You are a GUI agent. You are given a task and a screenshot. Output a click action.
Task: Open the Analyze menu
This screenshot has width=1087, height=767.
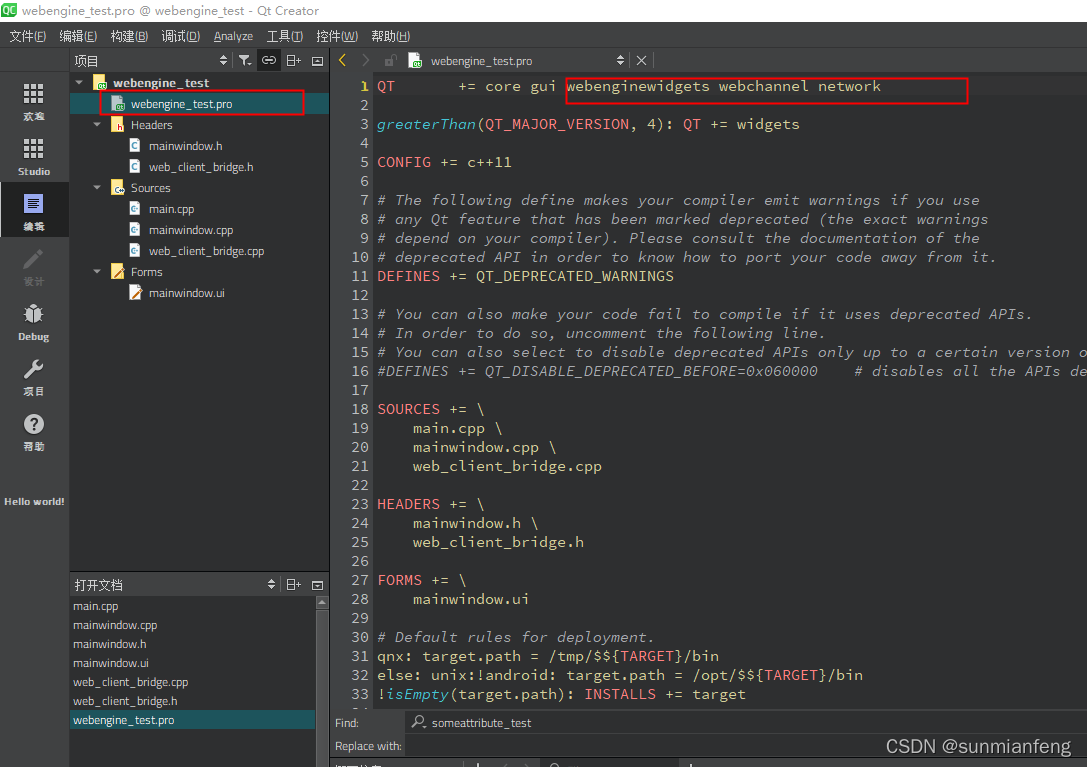coord(232,35)
